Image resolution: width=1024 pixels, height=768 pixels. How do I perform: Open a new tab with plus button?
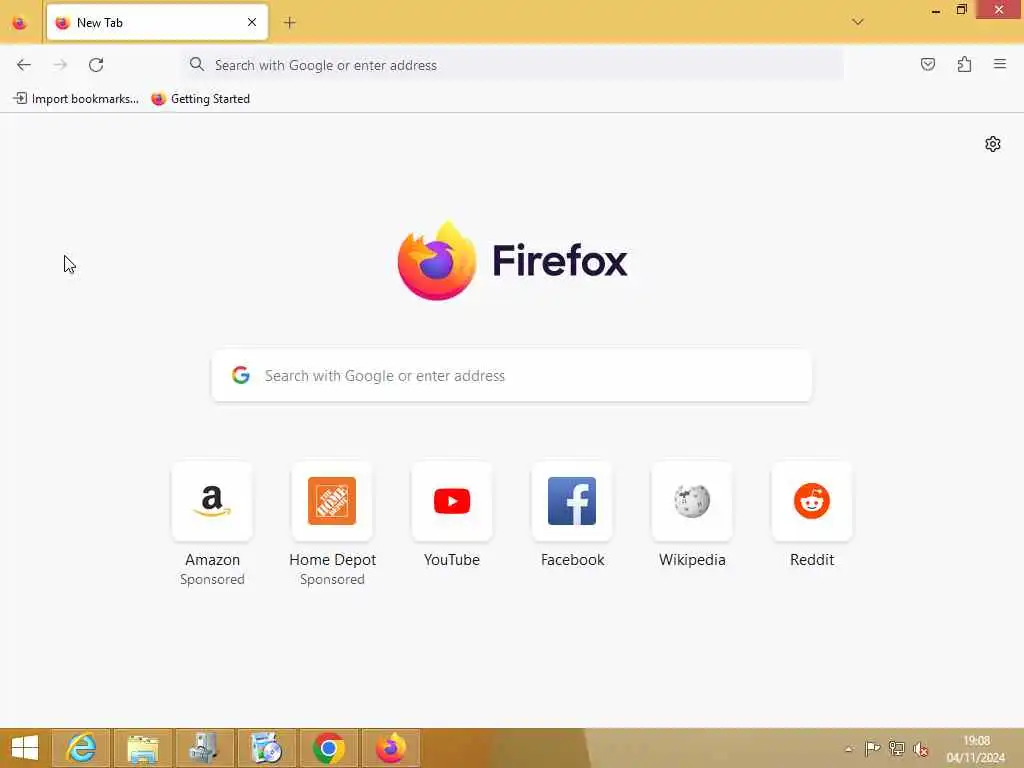289,23
